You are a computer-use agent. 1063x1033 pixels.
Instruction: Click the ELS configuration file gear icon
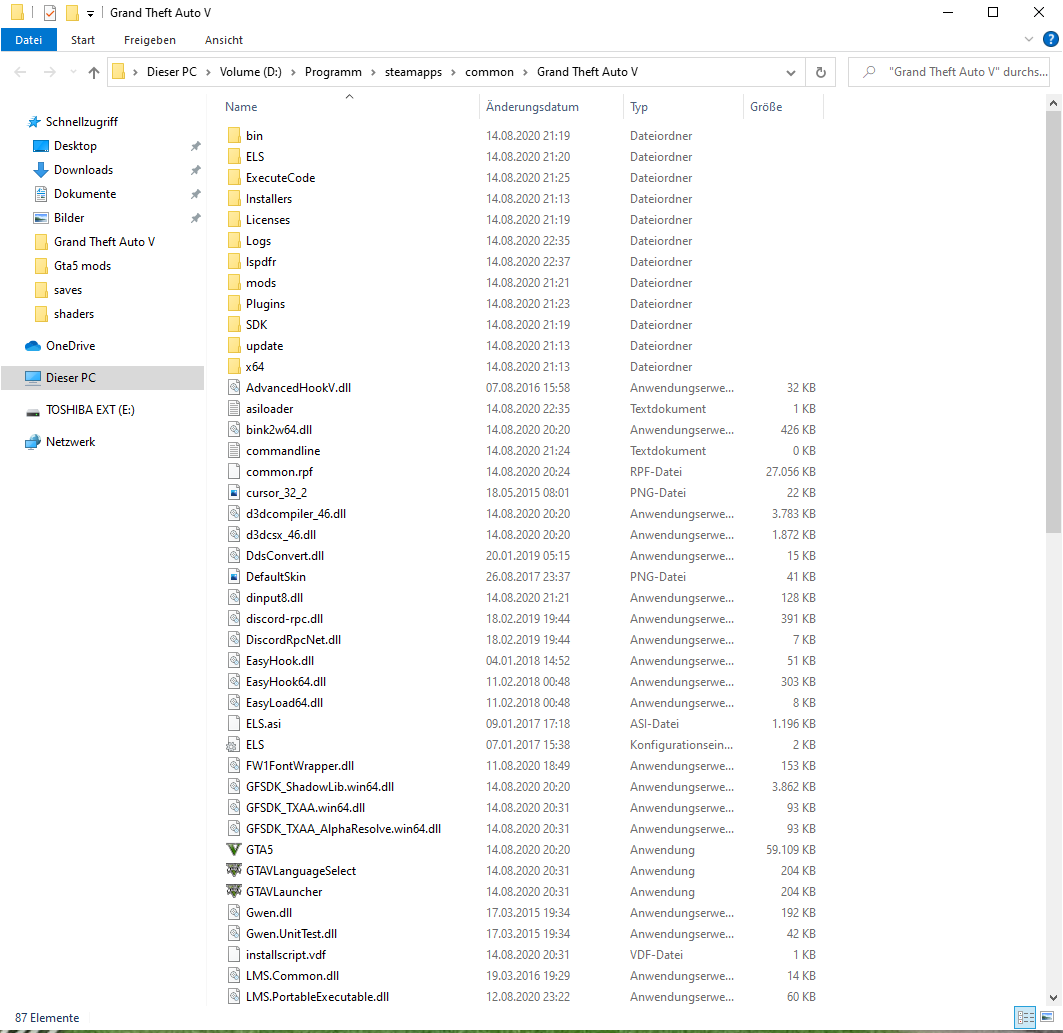[233, 744]
